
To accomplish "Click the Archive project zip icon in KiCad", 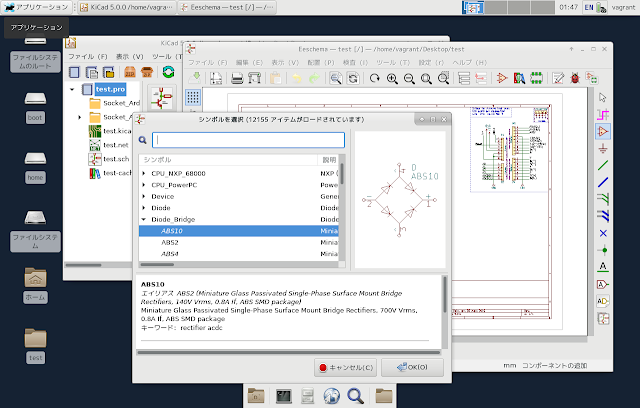I will click(130, 72).
